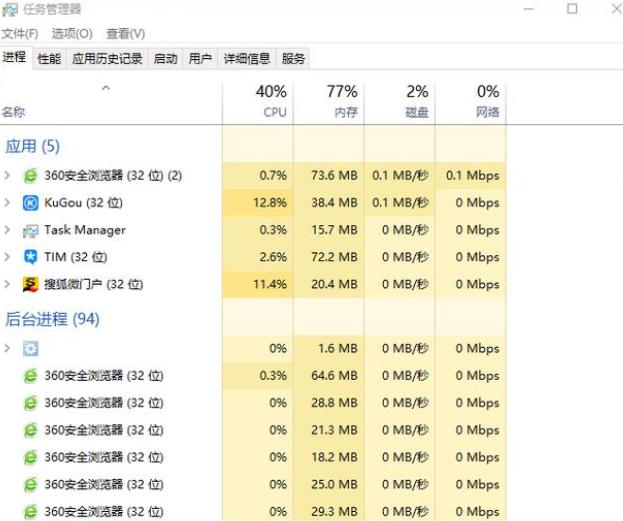Switch to the 启动 tab

(x=165, y=59)
